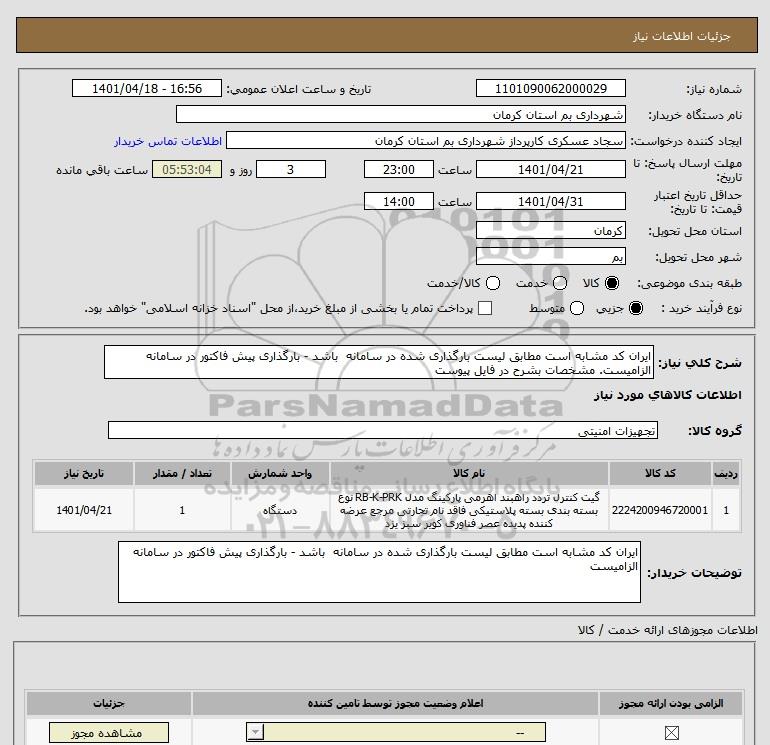This screenshot has width=770, height=745.
Task: Click the اعلام وضعیت مجوز column header
Action: [395, 703]
